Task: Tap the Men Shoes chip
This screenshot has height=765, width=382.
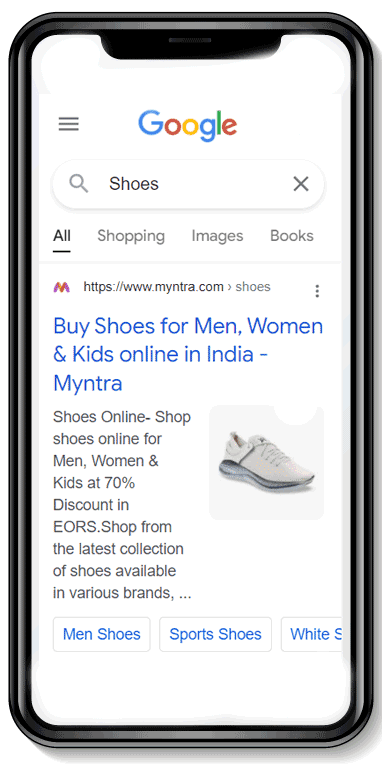Action: point(101,634)
